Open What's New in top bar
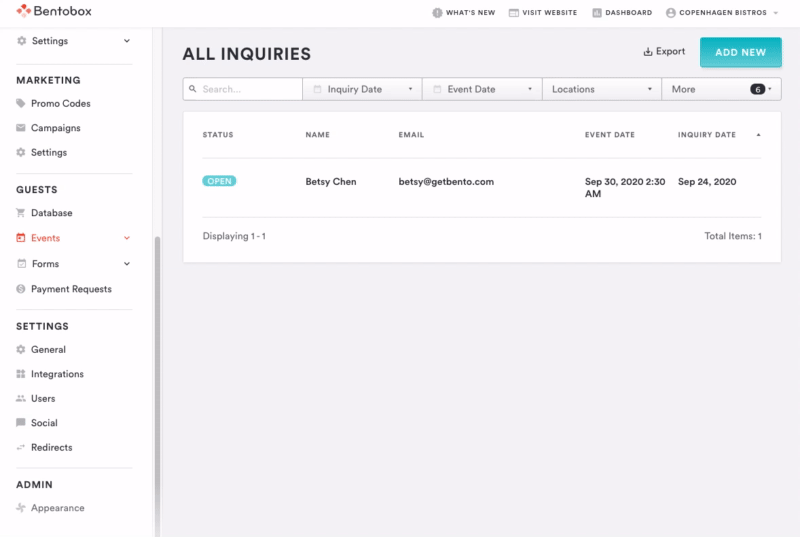 click(x=464, y=13)
